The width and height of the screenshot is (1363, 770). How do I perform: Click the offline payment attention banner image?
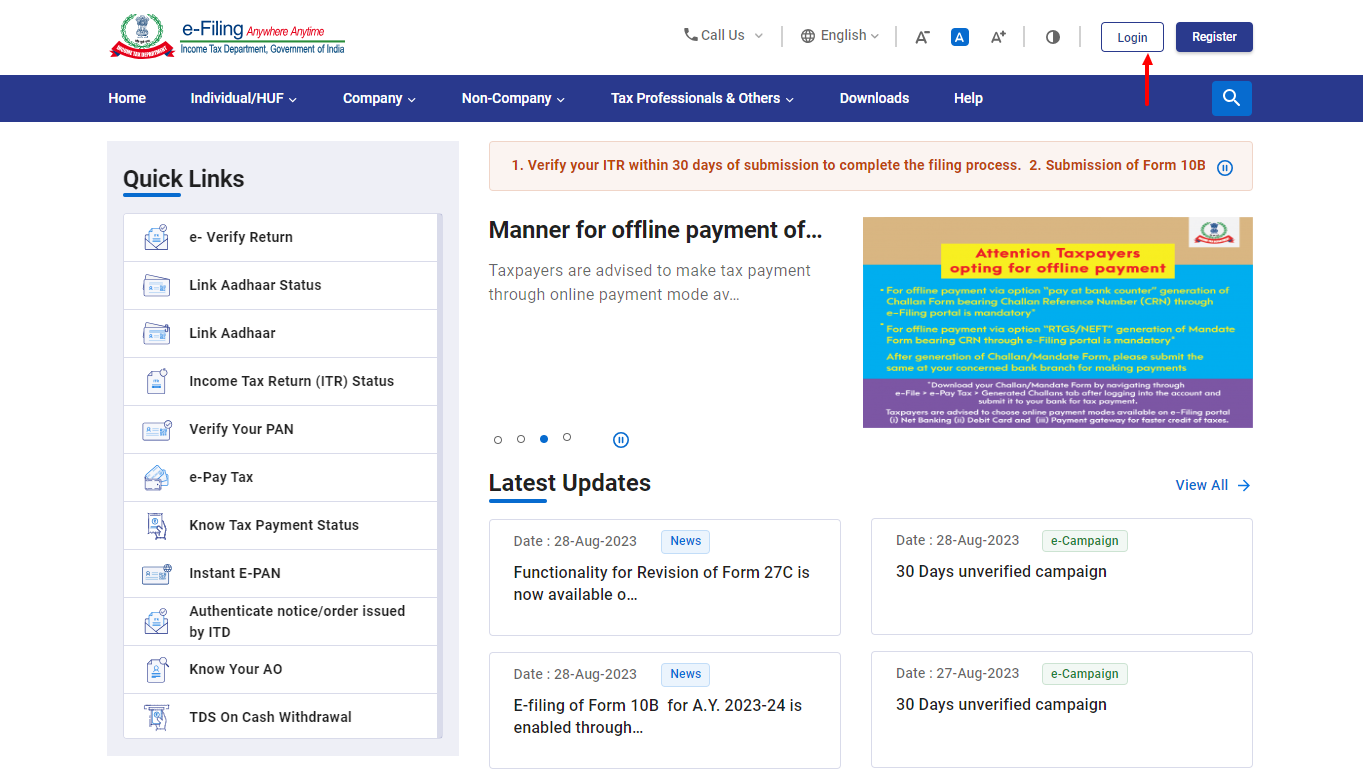[x=1057, y=322]
